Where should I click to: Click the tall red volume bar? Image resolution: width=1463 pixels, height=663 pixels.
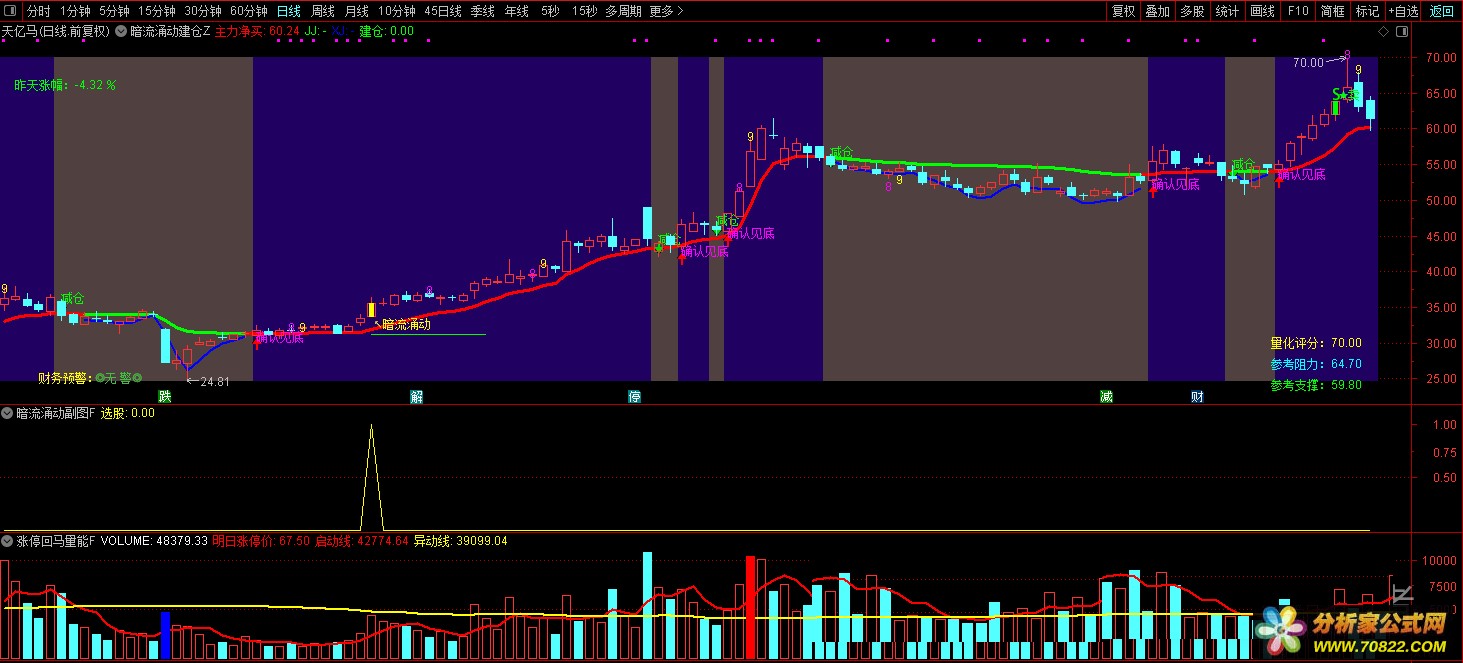pyautogui.click(x=750, y=607)
